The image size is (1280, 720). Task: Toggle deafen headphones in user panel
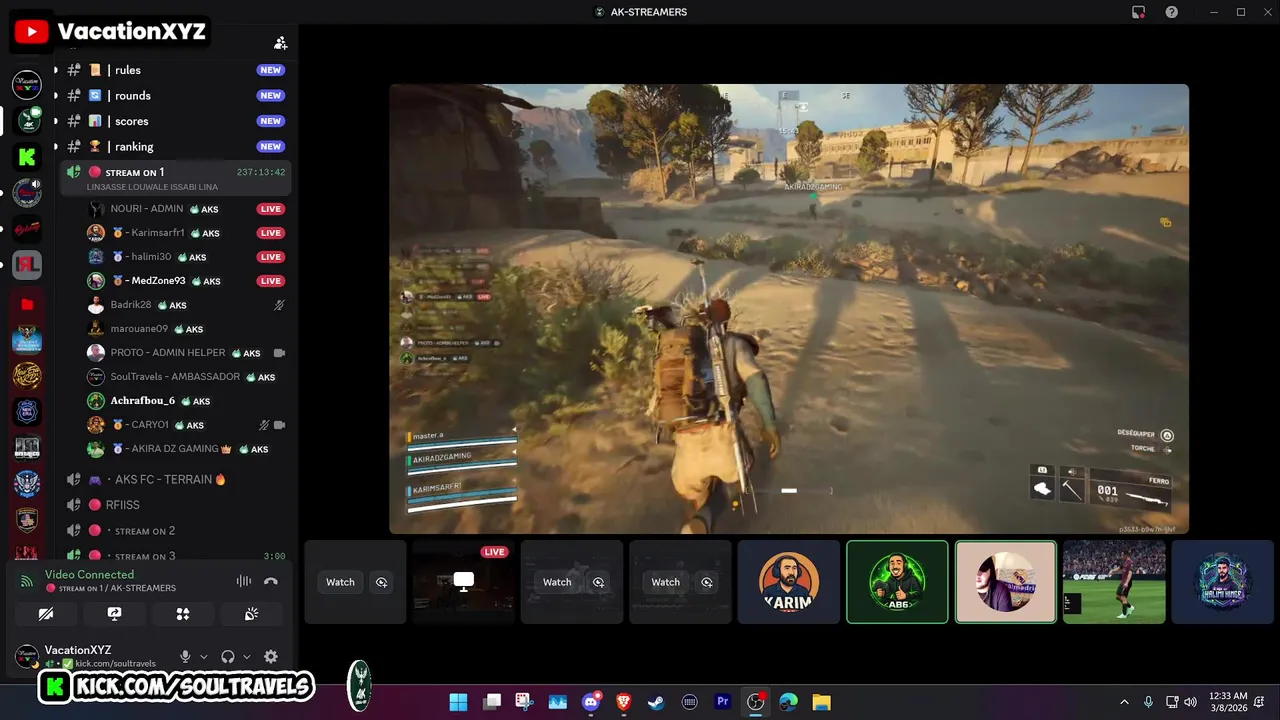click(228, 657)
